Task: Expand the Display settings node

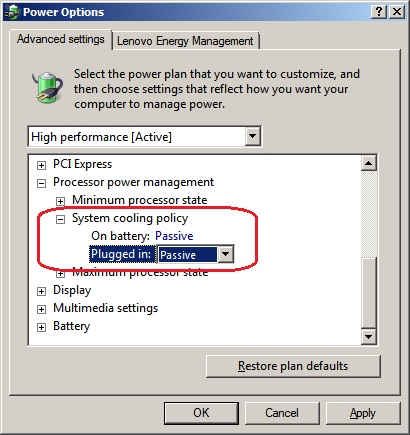Action: point(41,291)
